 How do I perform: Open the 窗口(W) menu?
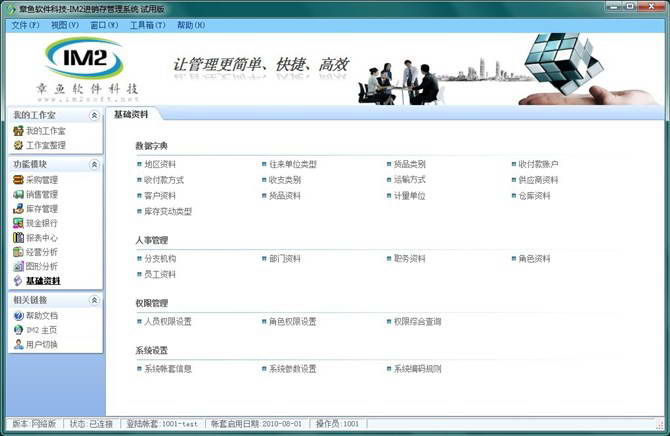pos(104,25)
